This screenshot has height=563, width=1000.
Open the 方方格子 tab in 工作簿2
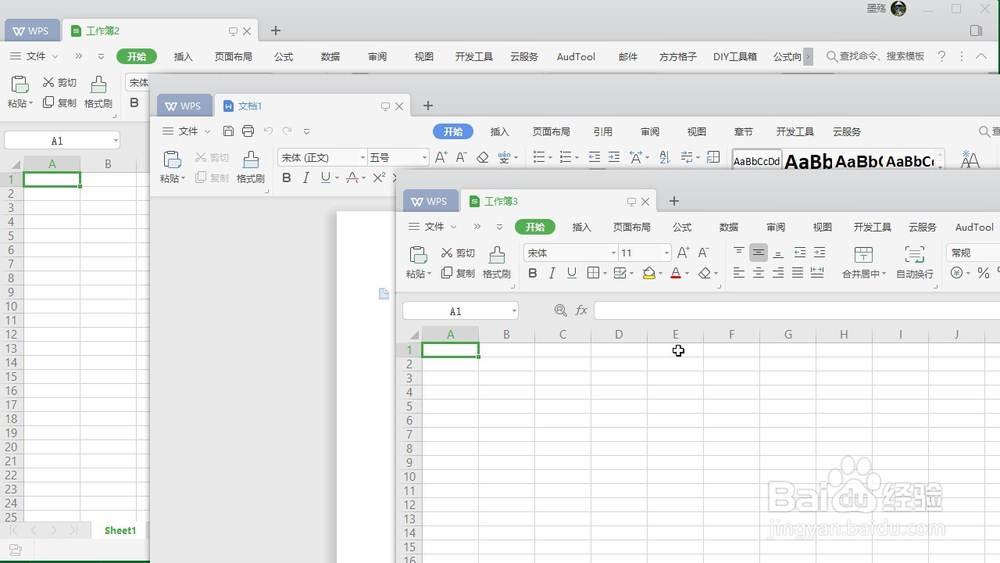tap(677, 56)
